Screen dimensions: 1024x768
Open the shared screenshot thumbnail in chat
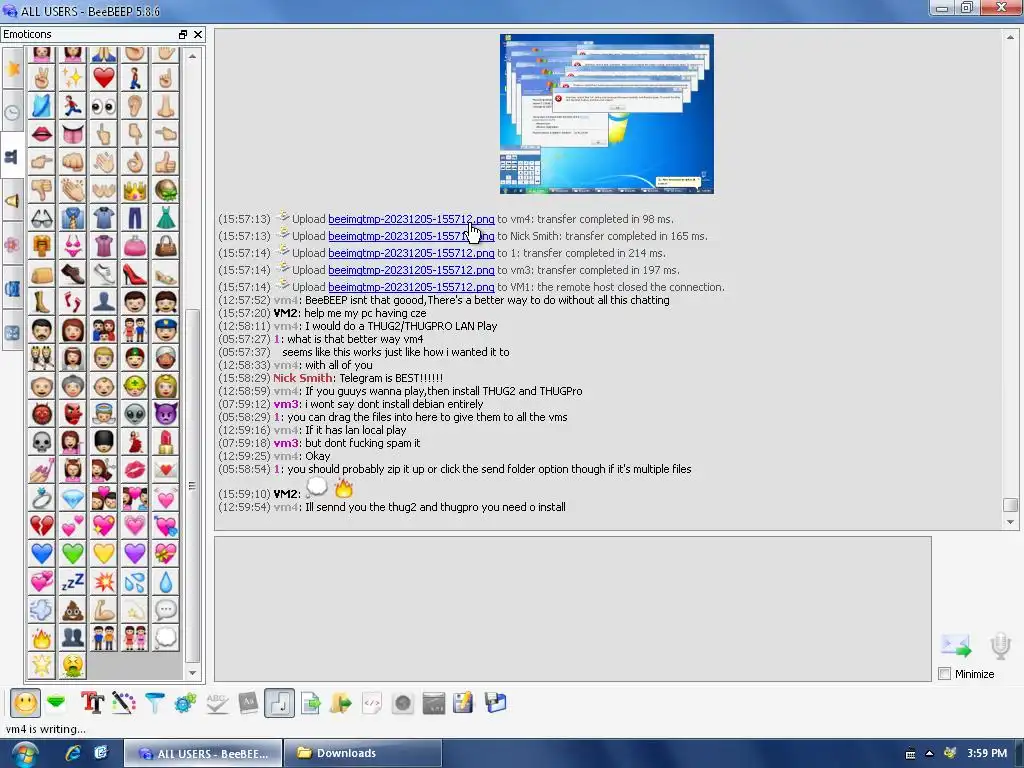click(x=607, y=114)
